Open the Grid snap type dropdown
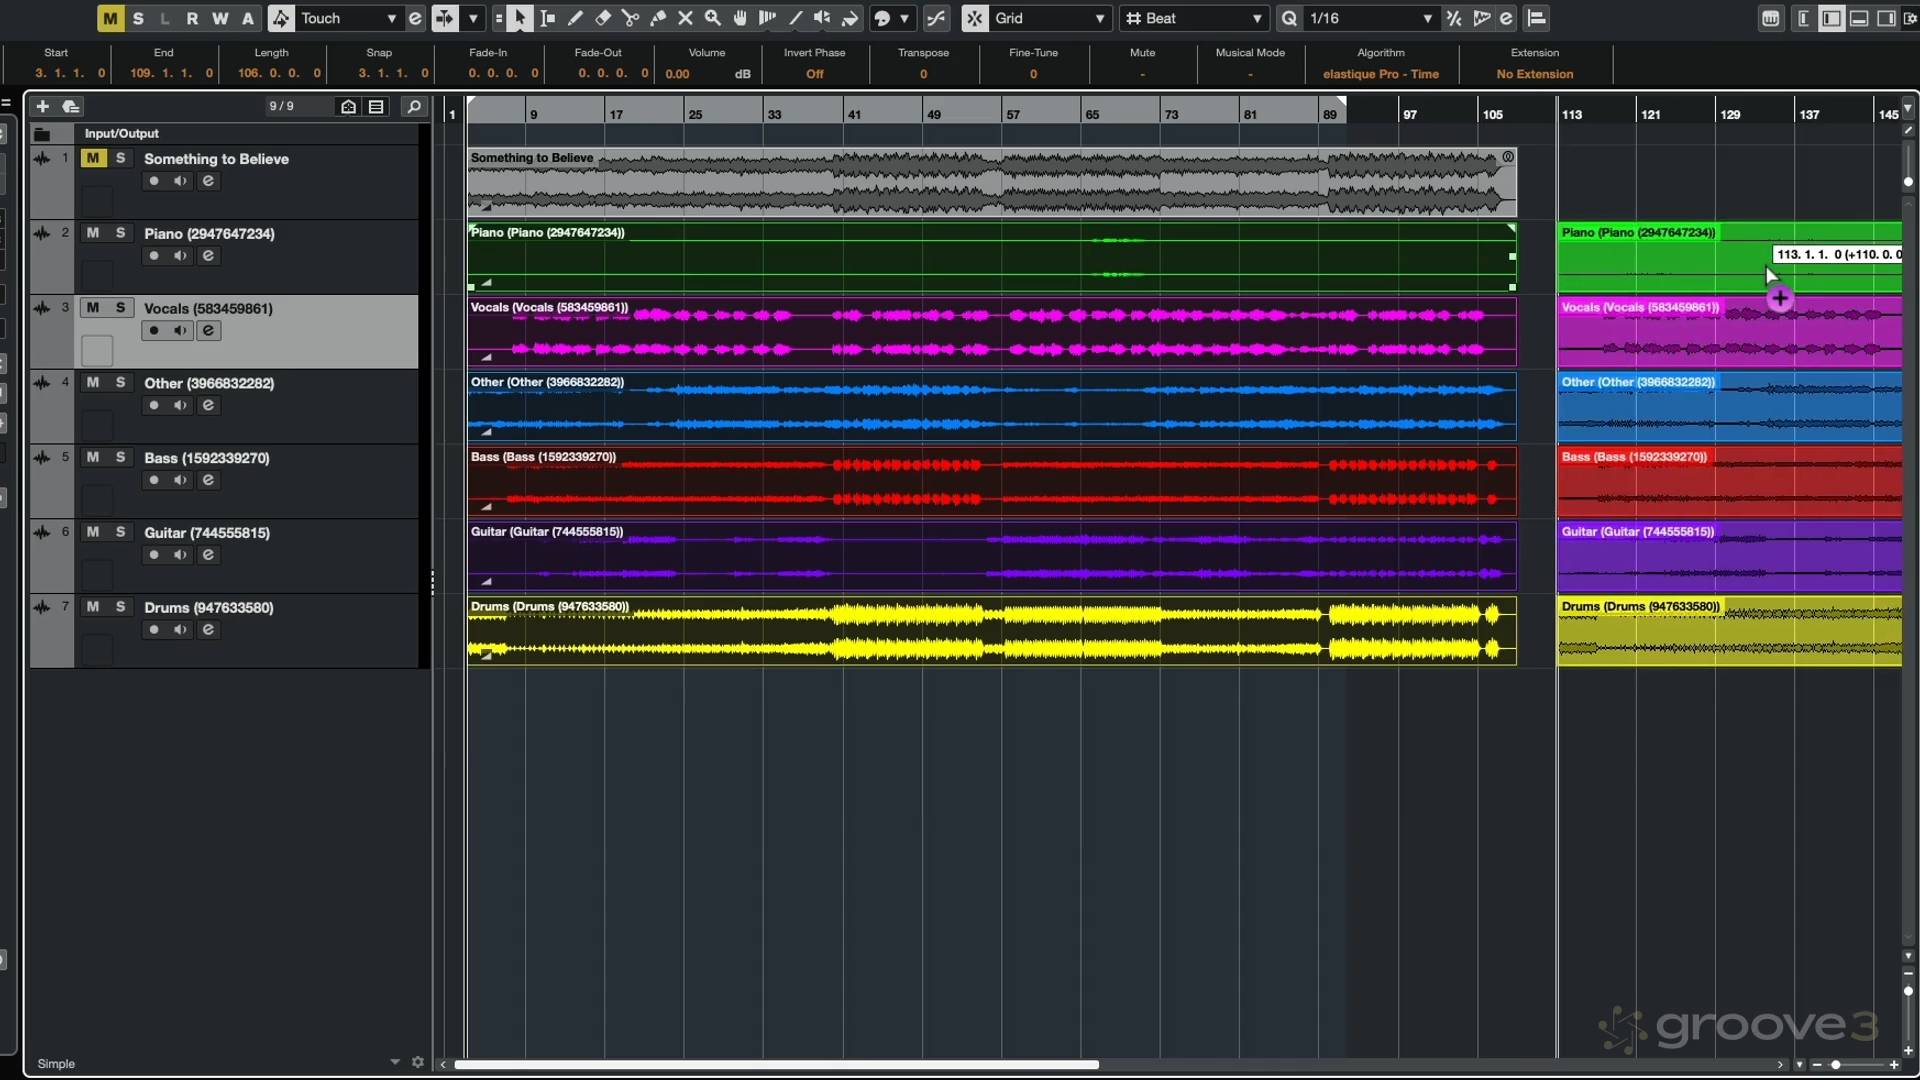Viewport: 1920px width, 1080px height. tap(1050, 18)
